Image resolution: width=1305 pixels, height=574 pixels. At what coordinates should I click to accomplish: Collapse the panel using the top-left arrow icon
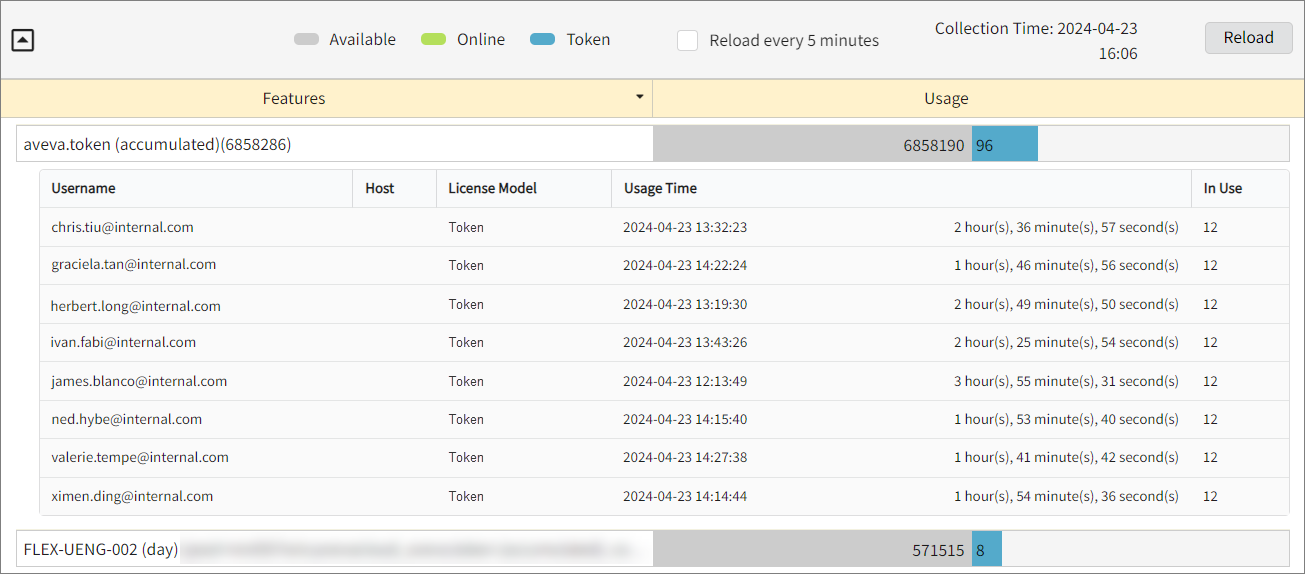[x=24, y=40]
